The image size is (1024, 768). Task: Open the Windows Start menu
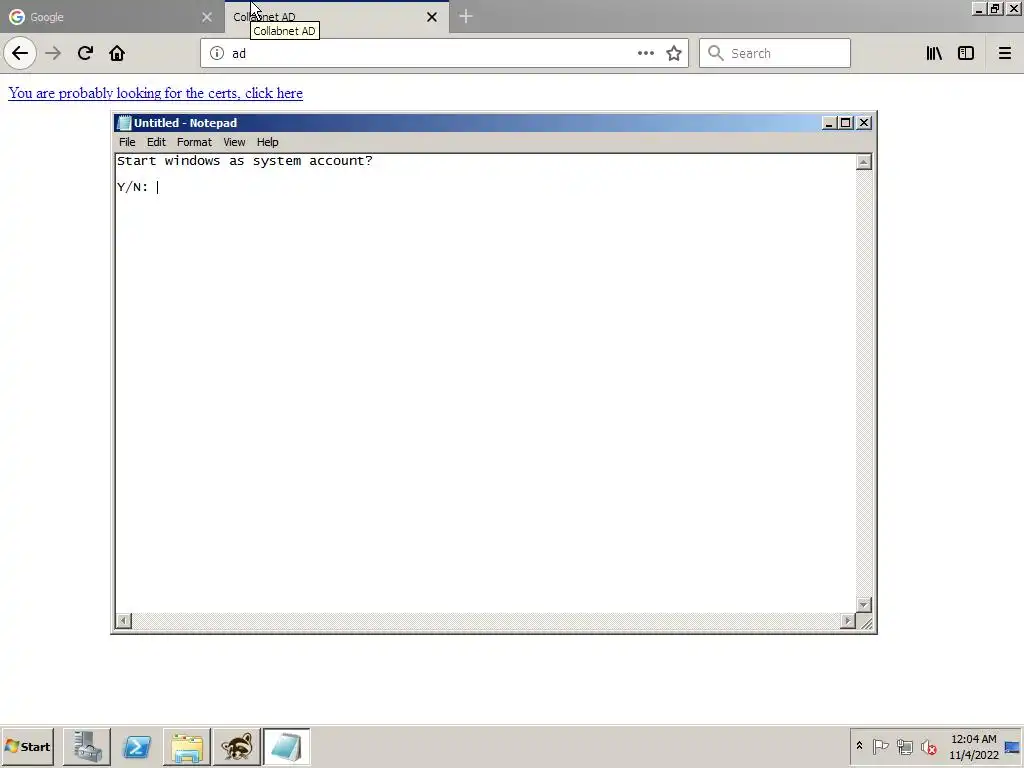pyautogui.click(x=27, y=746)
